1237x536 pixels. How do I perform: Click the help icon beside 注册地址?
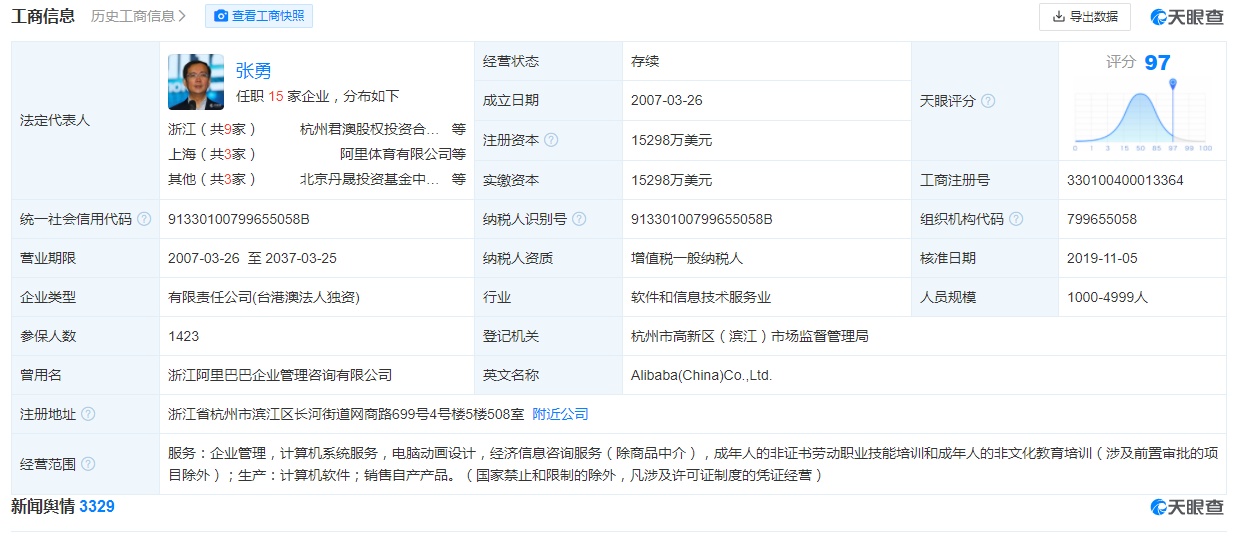[88, 414]
